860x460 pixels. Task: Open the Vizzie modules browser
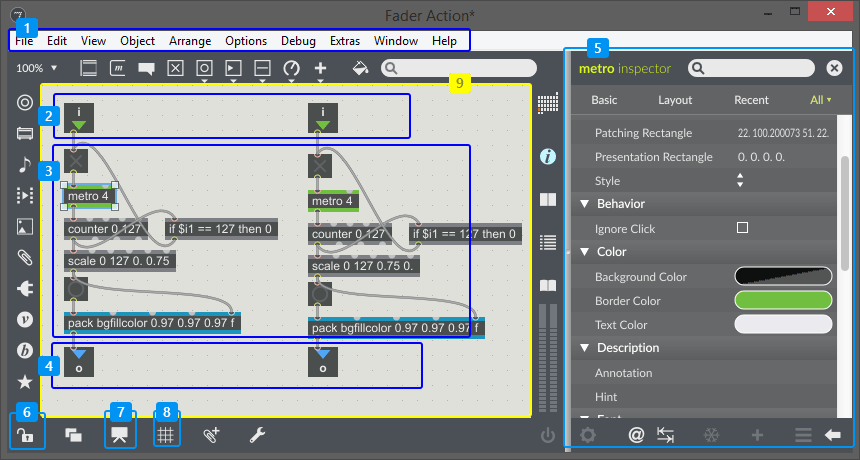[25, 320]
